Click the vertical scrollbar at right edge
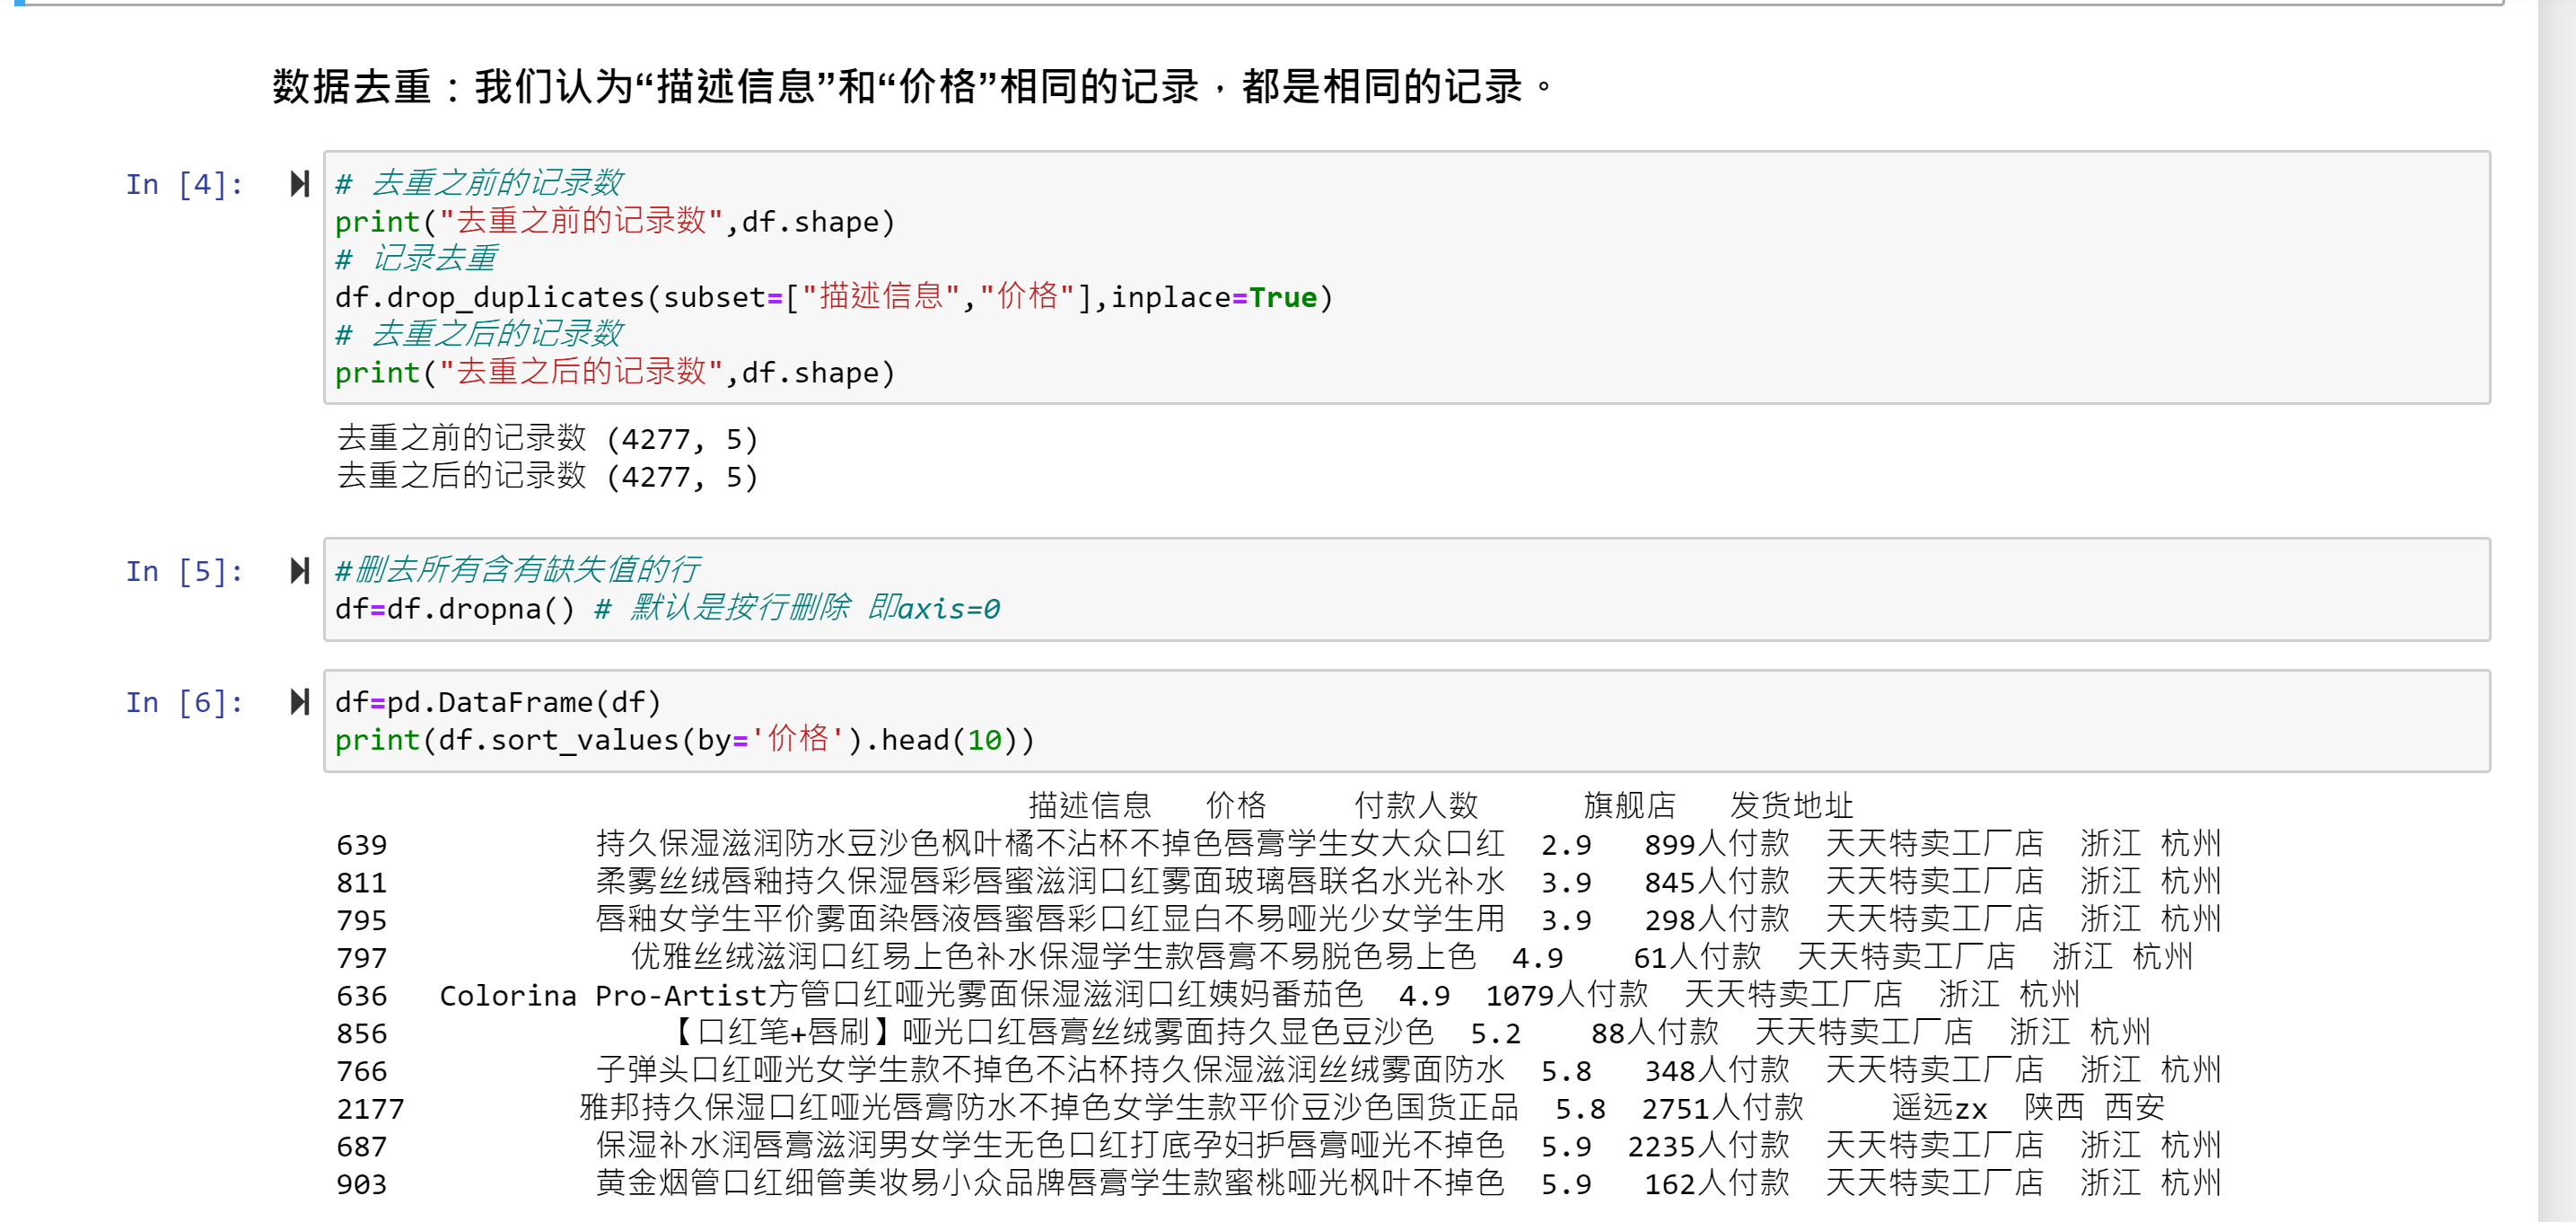The width and height of the screenshot is (2576, 1222). click(2556, 600)
